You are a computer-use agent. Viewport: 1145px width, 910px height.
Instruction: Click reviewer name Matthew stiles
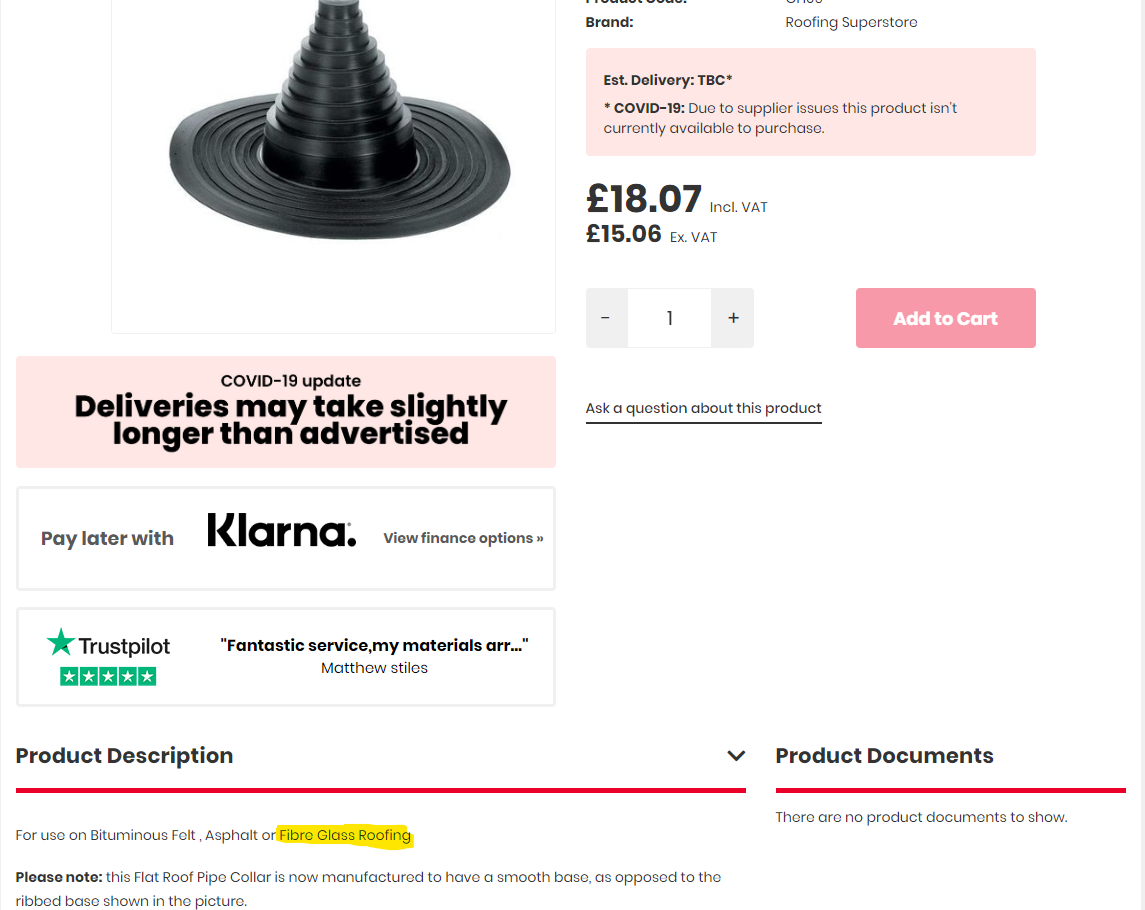374,668
